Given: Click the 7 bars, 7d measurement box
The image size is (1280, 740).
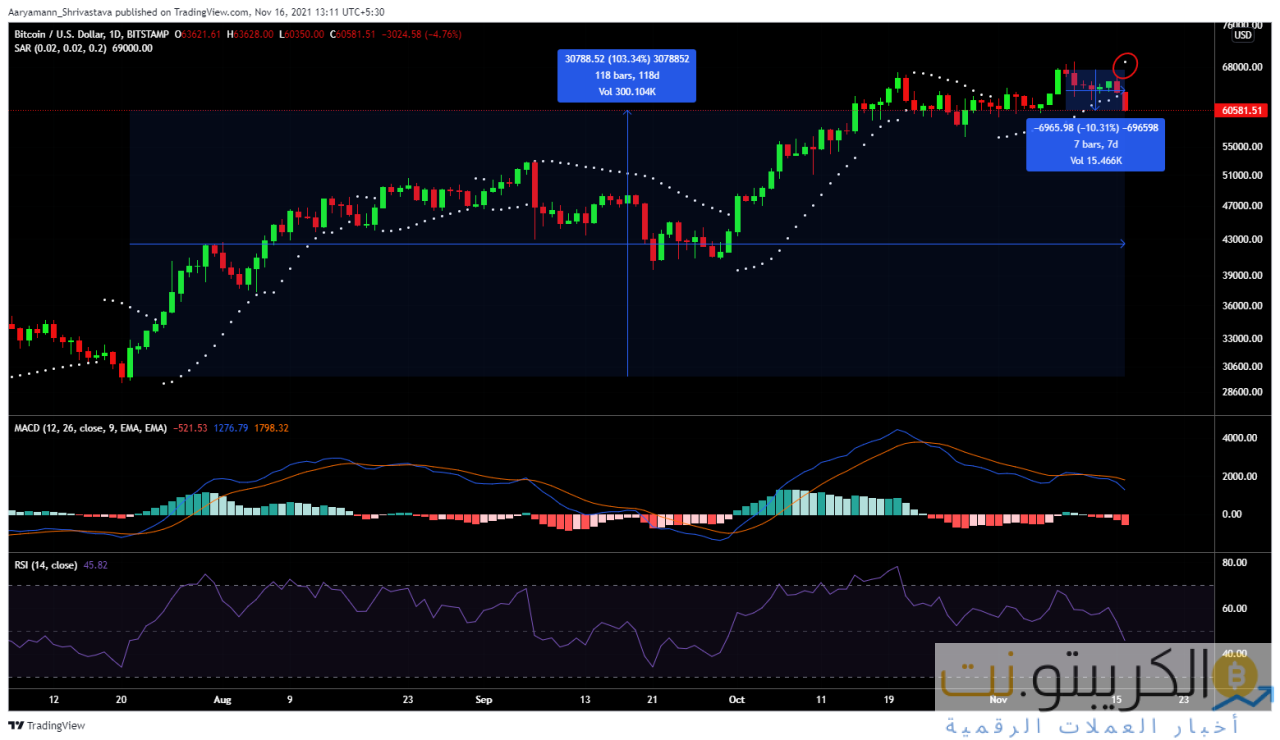Looking at the screenshot, I should 1095,144.
